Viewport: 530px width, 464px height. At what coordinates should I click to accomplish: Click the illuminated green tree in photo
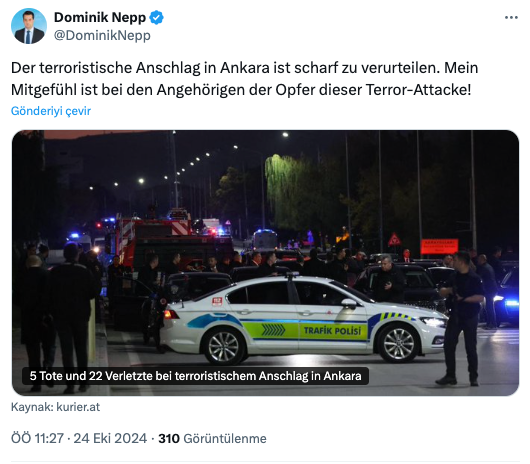[x=292, y=189]
